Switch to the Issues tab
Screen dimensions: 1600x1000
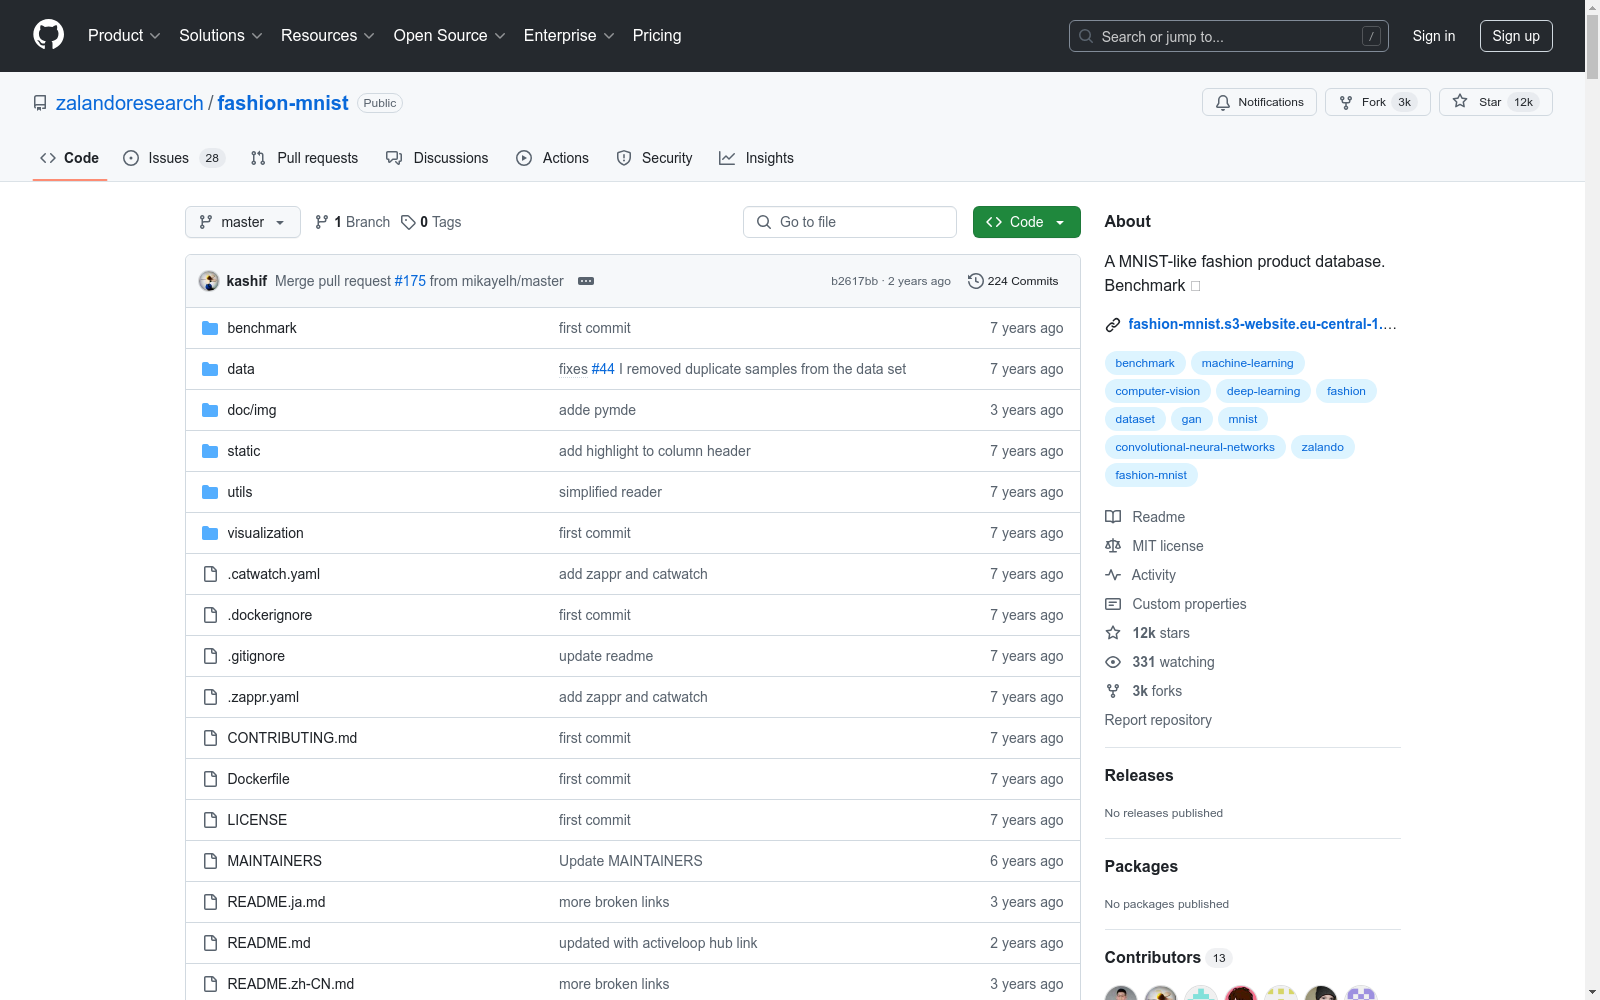174,158
